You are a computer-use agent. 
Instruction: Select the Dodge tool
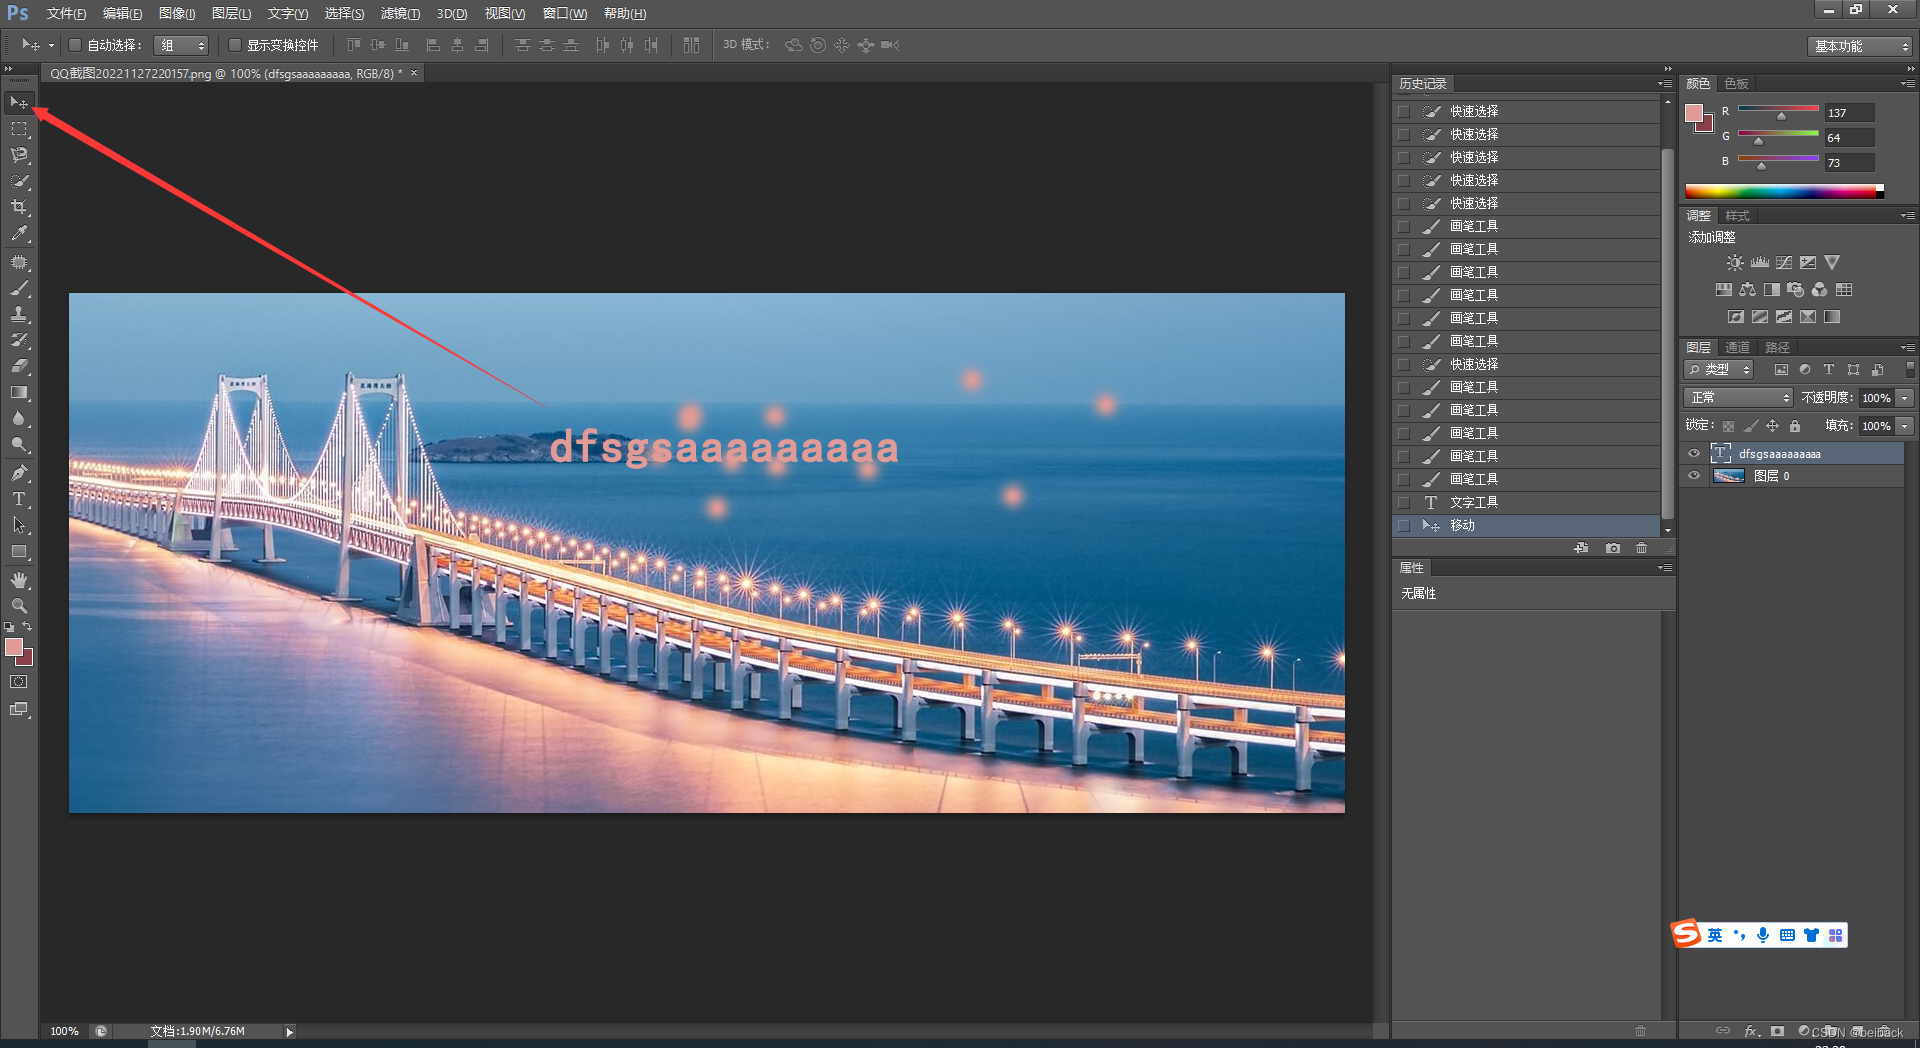point(19,444)
